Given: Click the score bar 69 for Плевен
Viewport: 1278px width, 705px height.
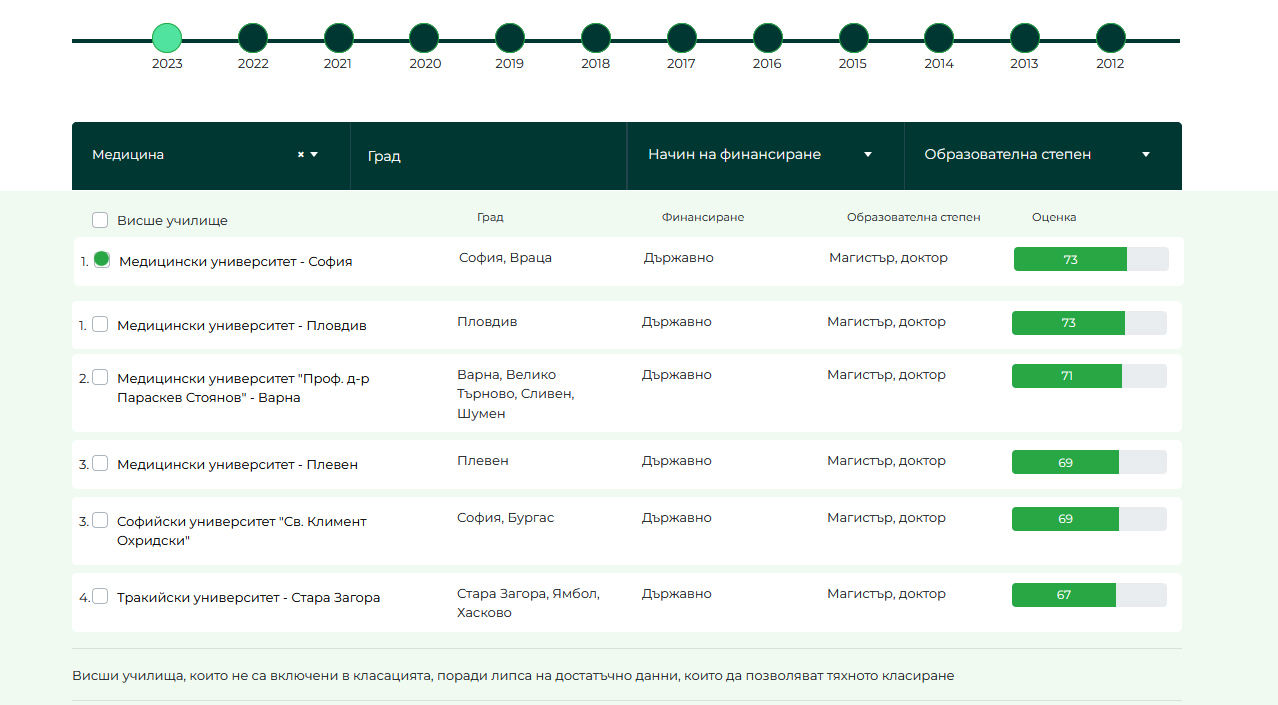Looking at the screenshot, I should tap(1089, 462).
